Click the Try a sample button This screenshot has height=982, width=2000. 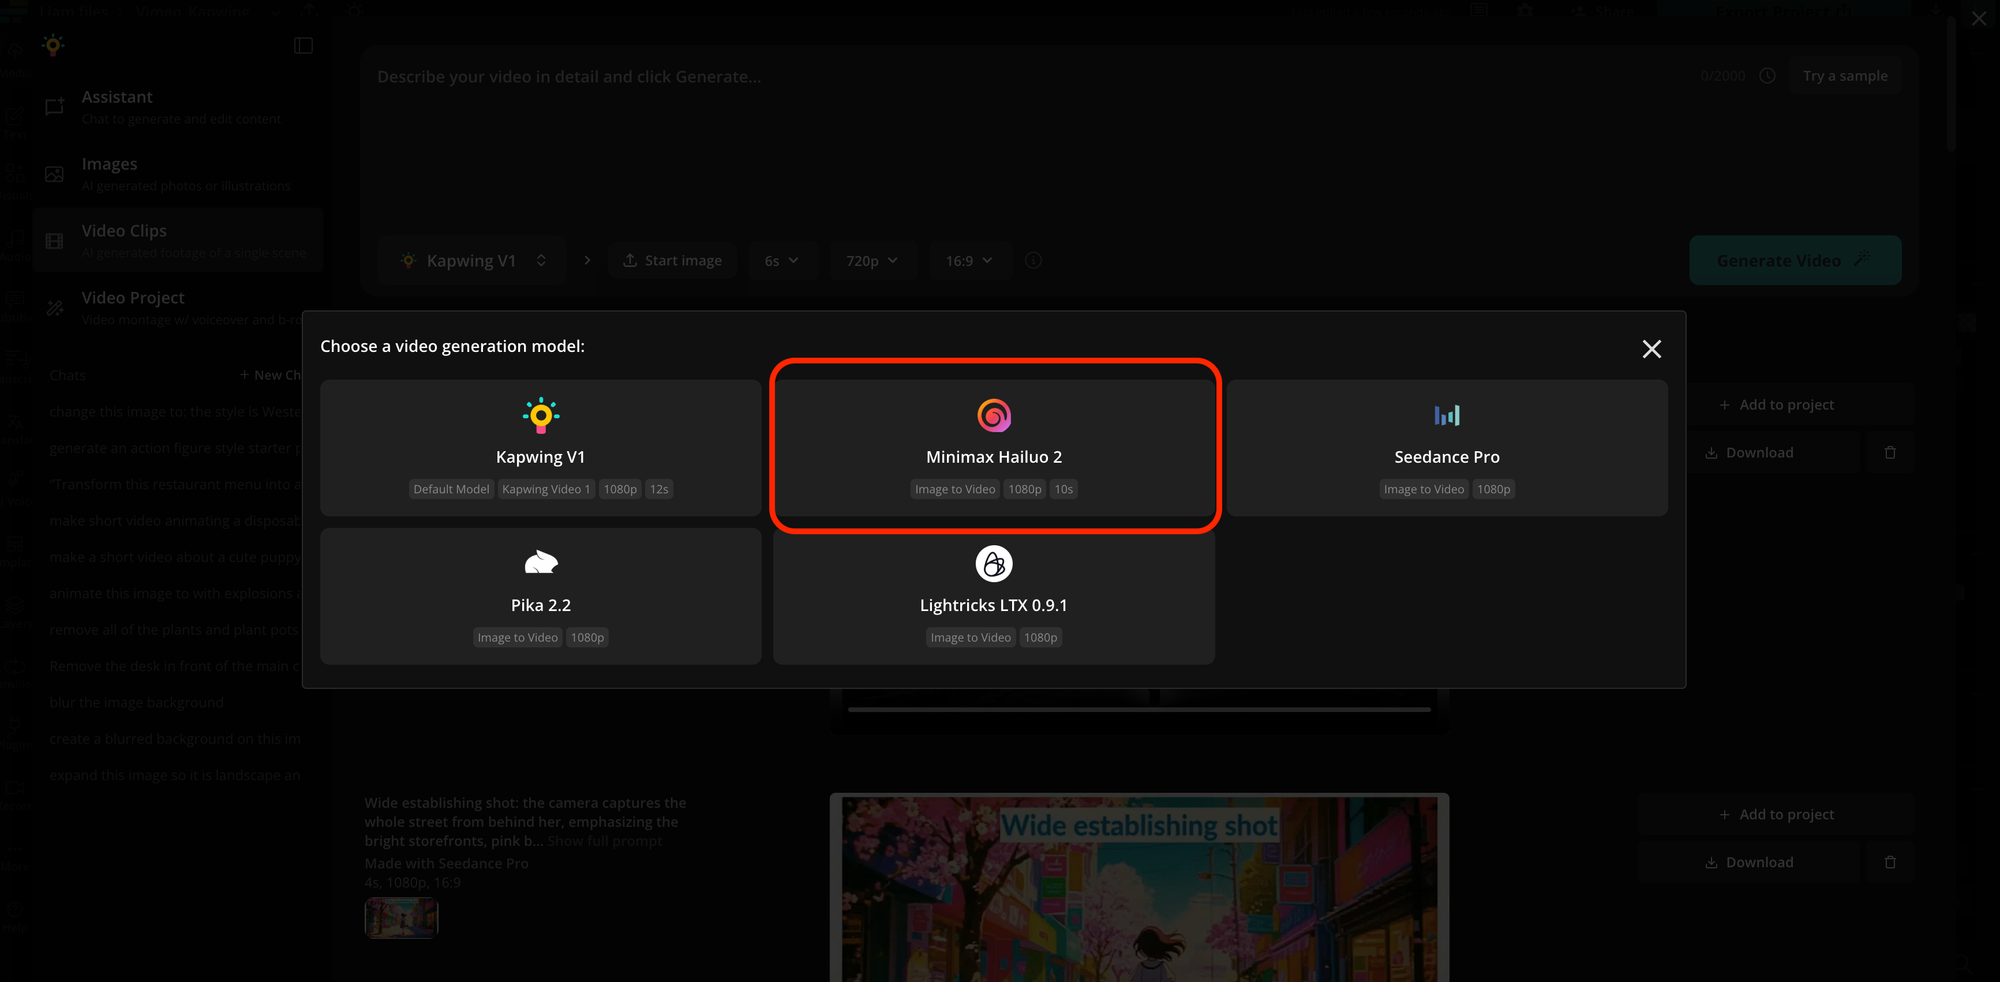tap(1844, 76)
